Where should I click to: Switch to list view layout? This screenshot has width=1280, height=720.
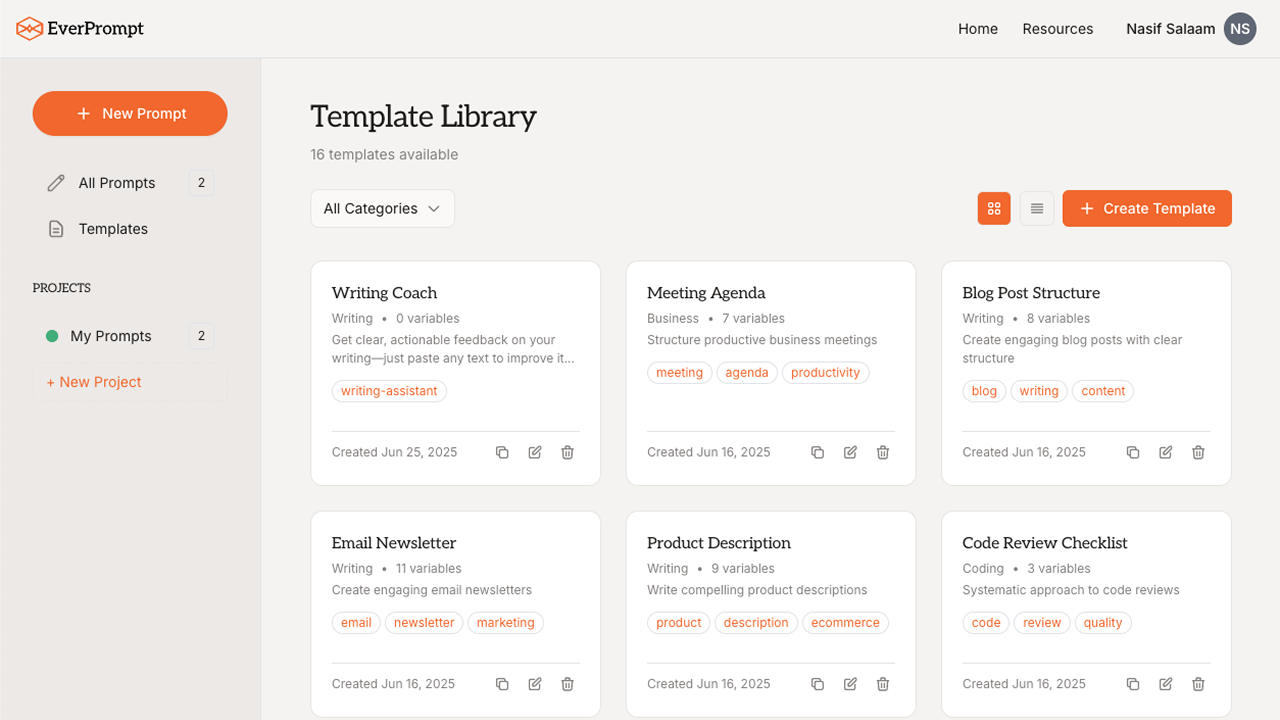tap(1037, 208)
